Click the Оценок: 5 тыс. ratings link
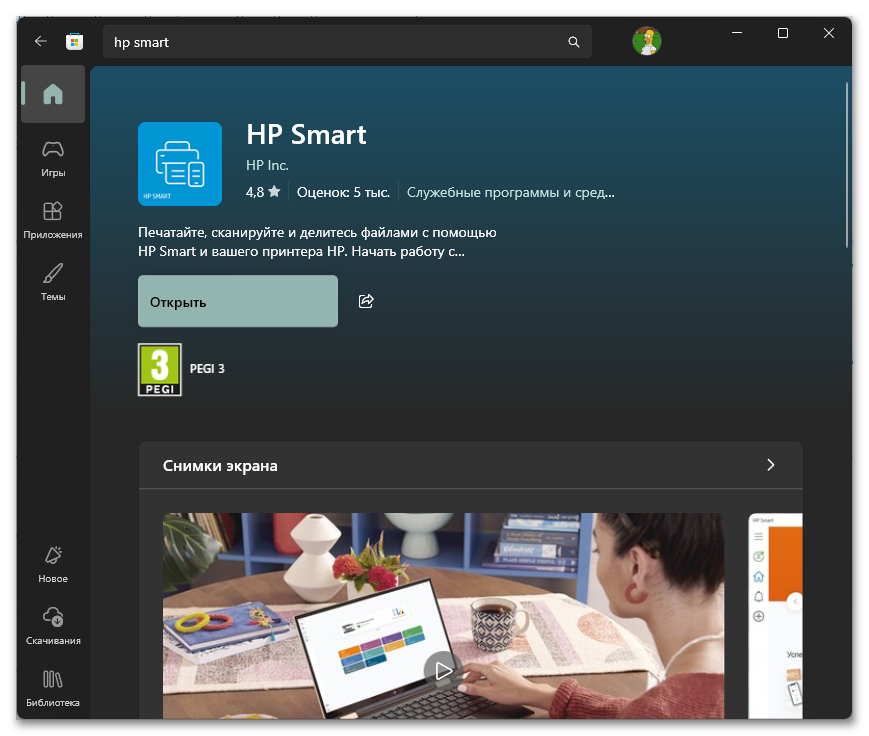Screen dimensions: 869x736 coord(344,192)
